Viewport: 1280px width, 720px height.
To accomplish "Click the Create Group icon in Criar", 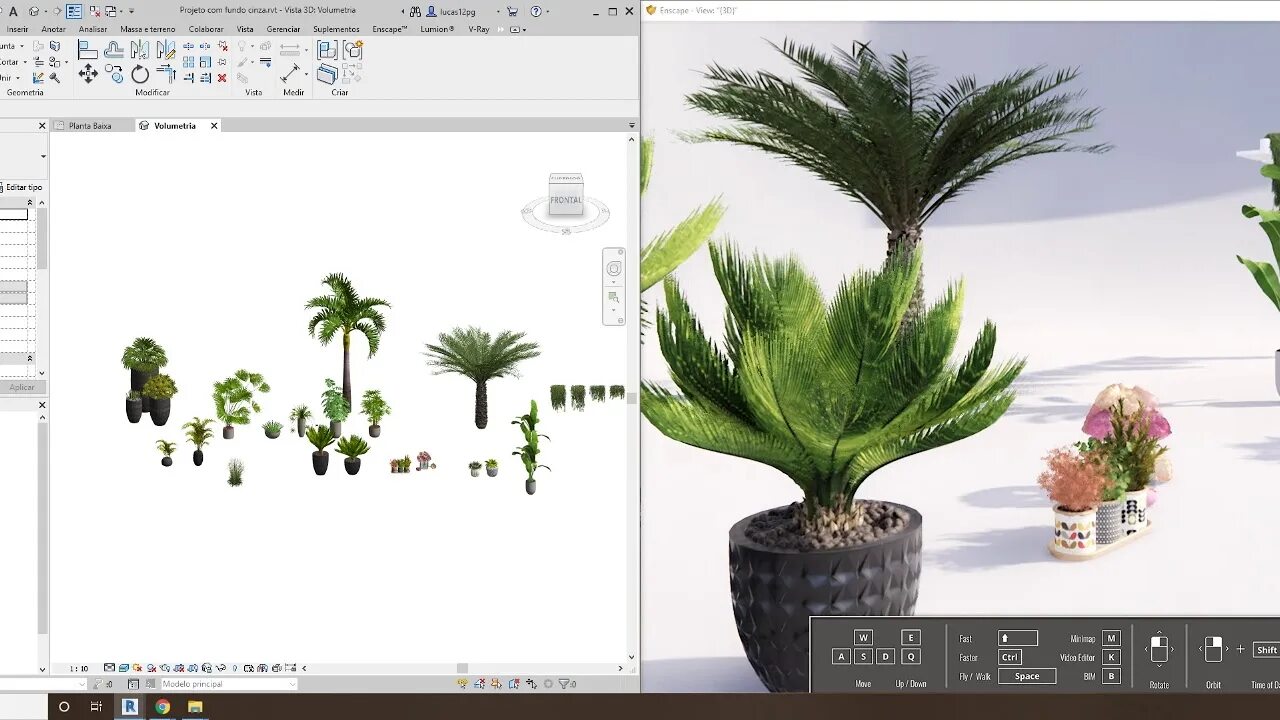I will tap(353, 50).
